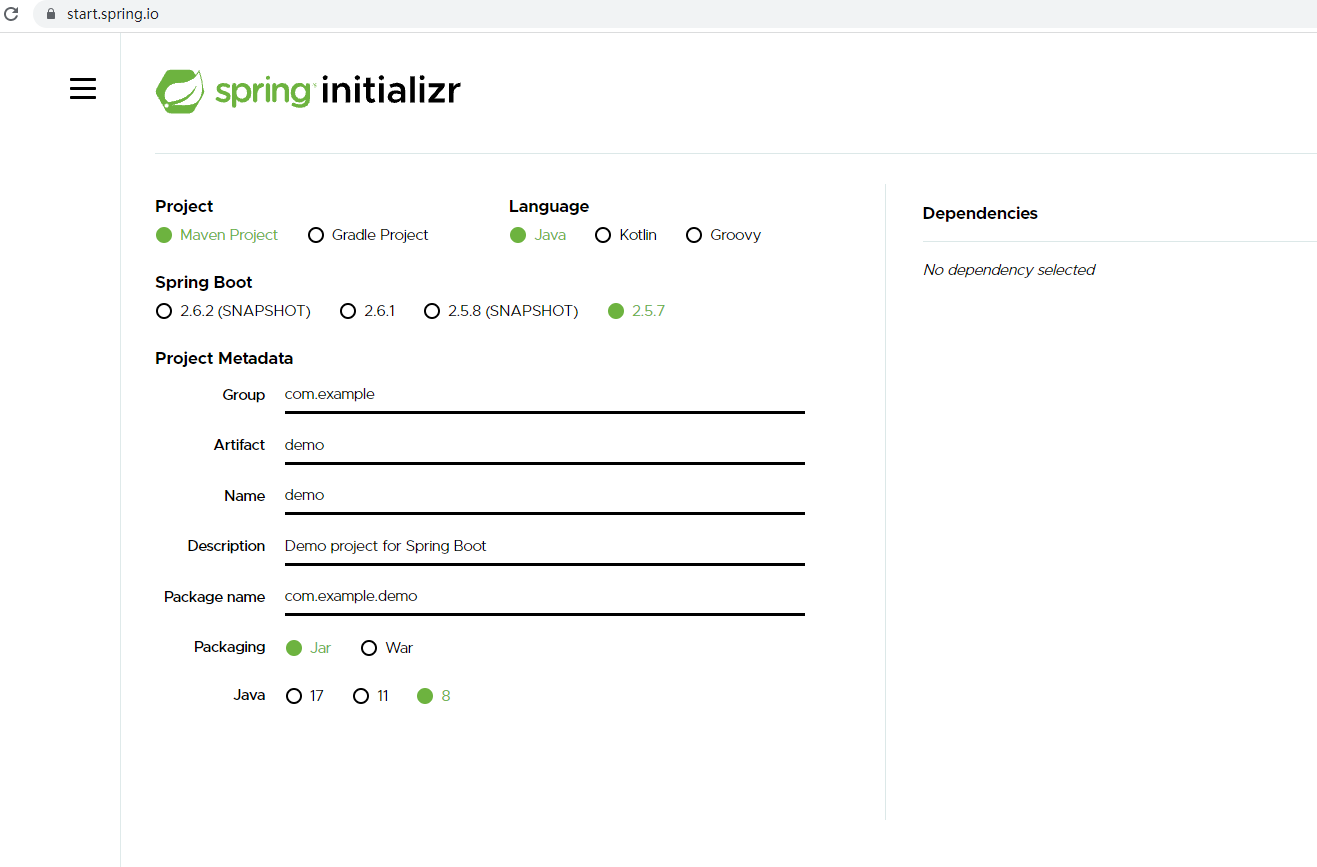Click the Group field label
The width and height of the screenshot is (1317, 867).
[244, 395]
